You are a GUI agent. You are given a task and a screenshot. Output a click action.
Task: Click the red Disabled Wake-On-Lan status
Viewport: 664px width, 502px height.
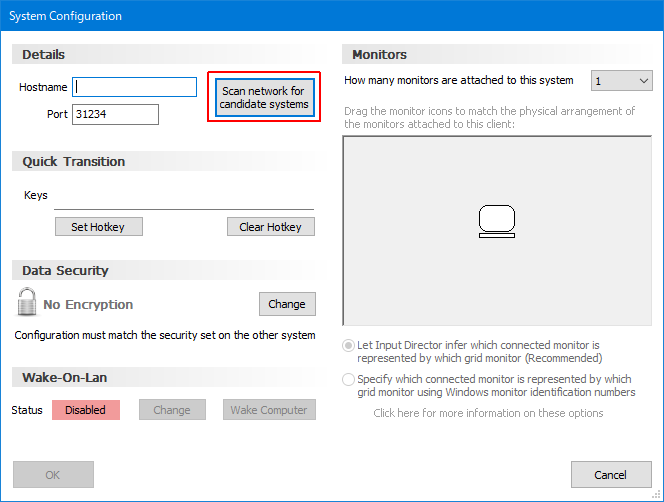click(86, 410)
